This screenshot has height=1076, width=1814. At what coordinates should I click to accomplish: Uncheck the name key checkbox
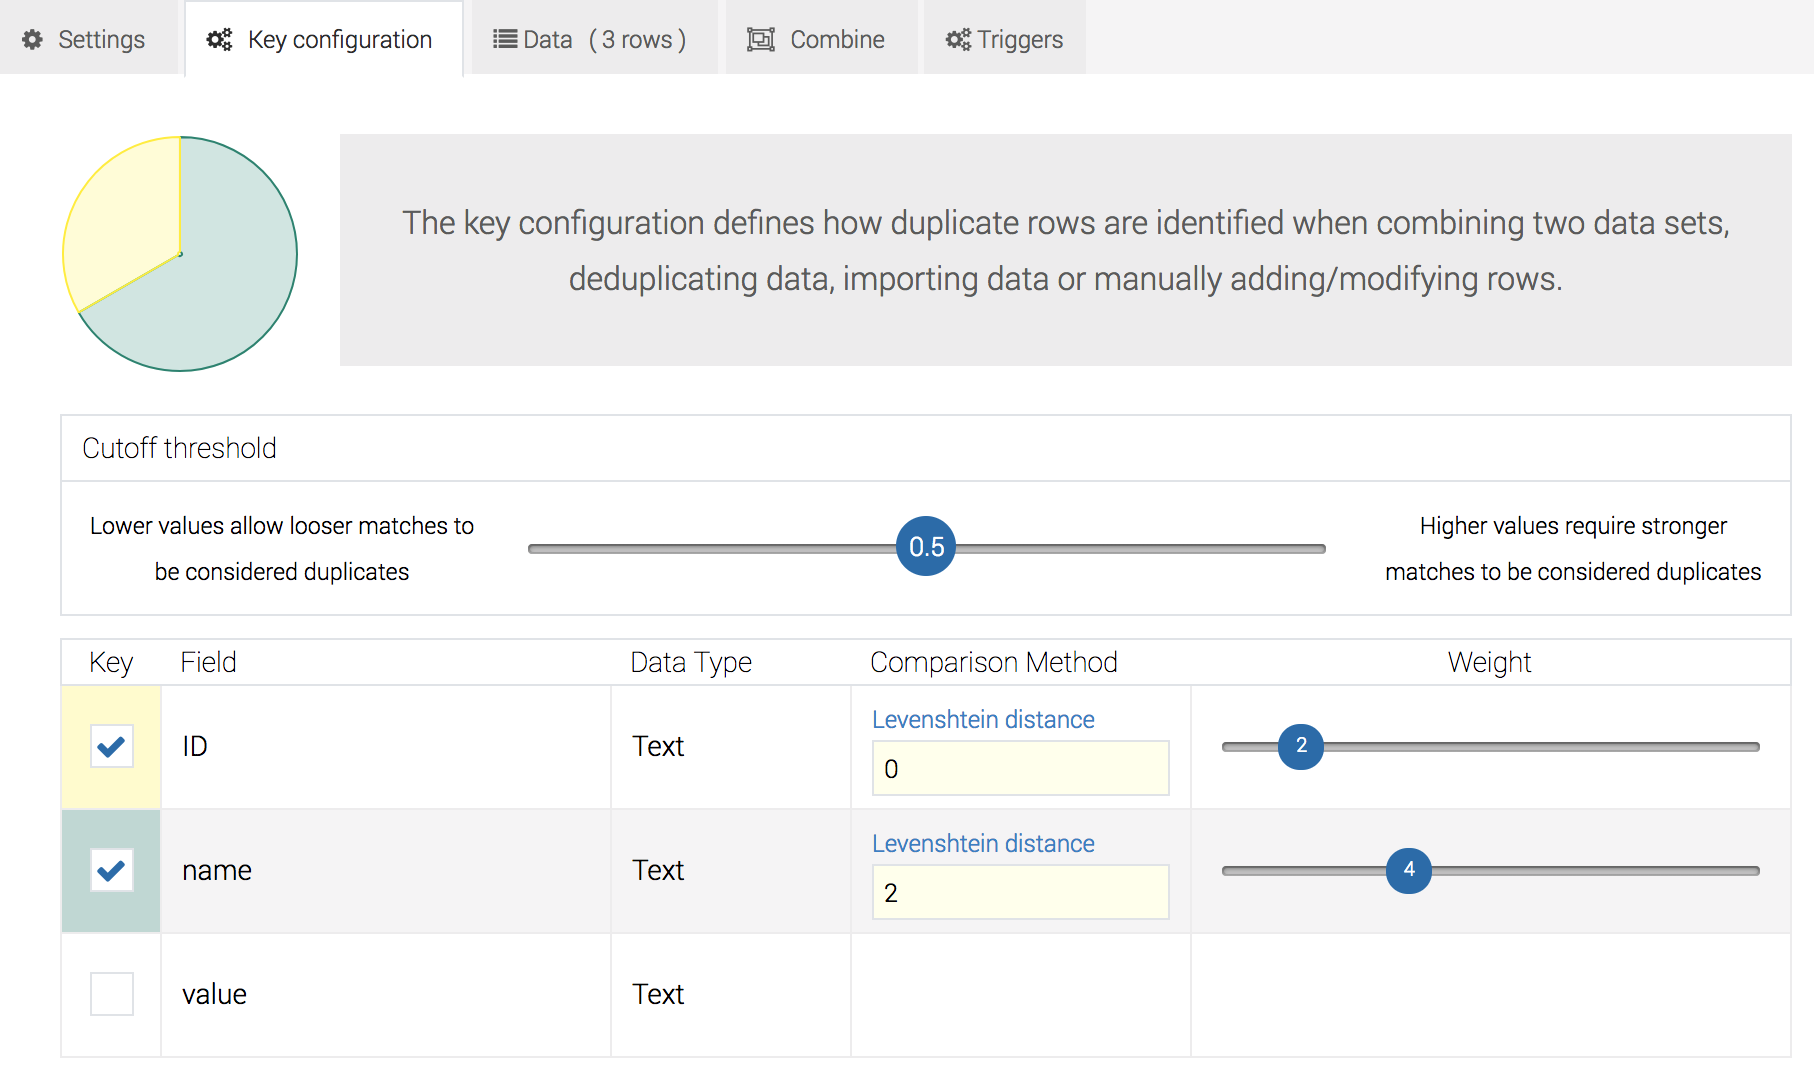112,870
